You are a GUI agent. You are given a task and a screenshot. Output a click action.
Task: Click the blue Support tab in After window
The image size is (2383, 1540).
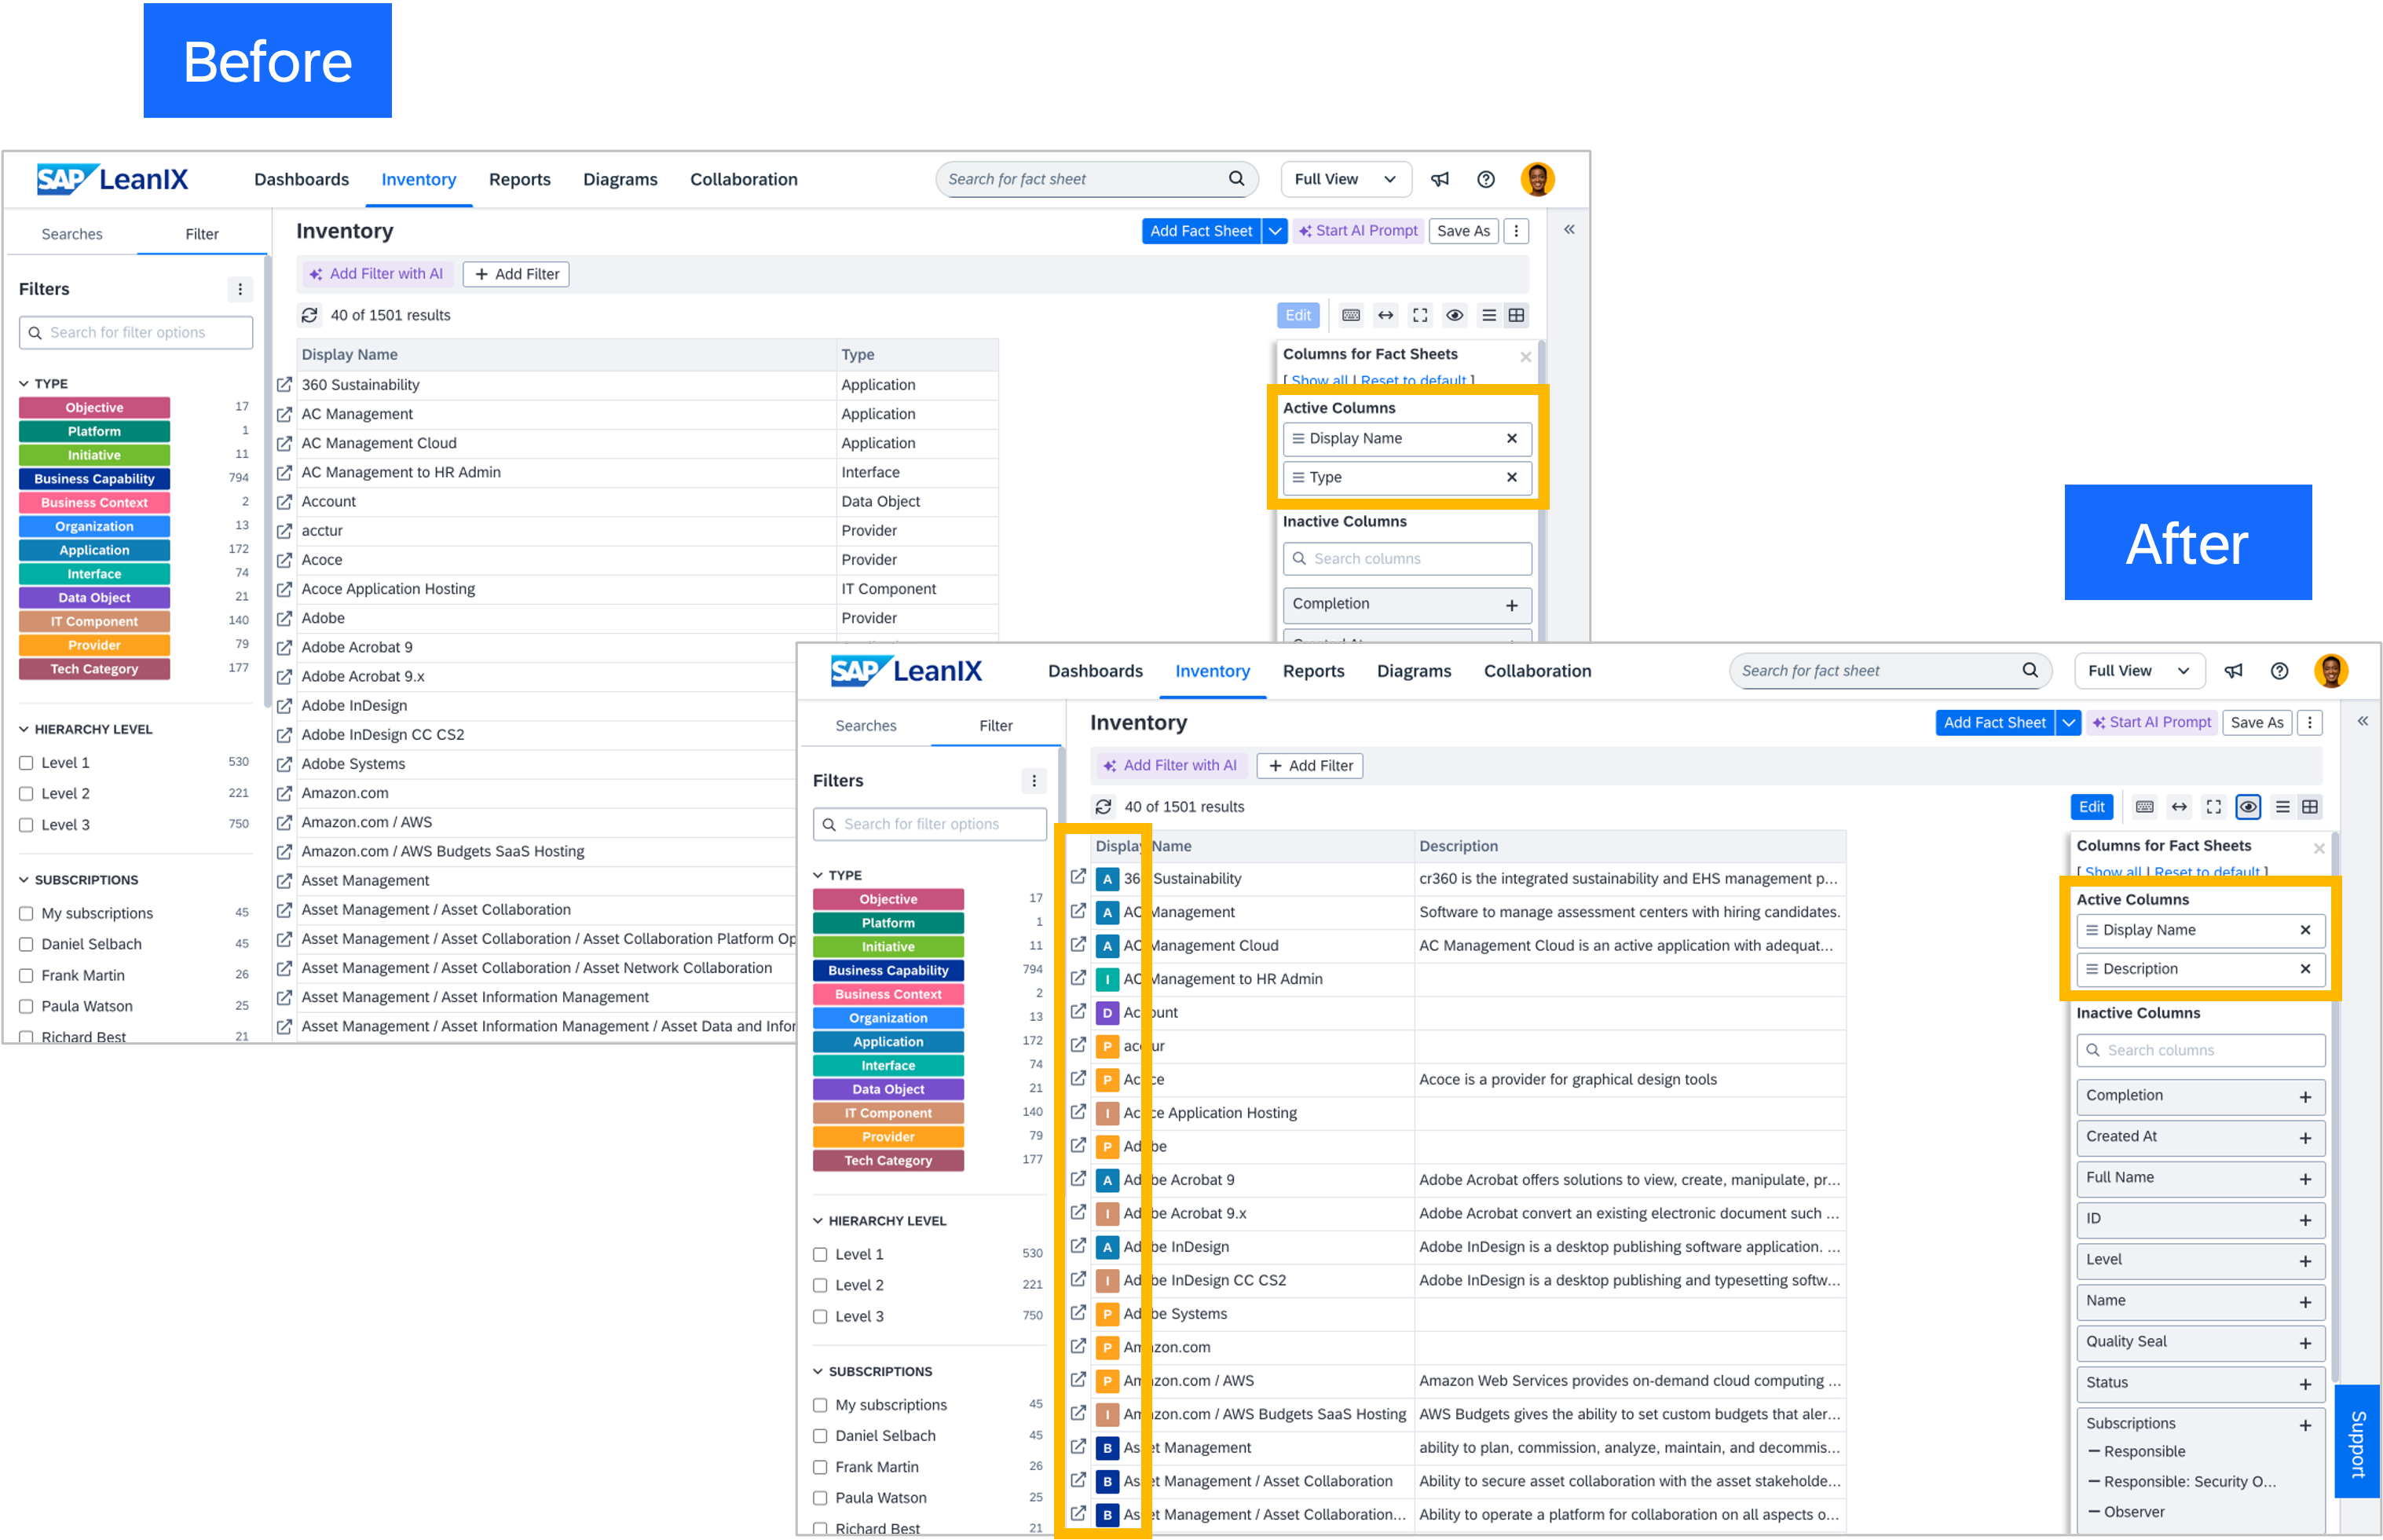pos(2358,1442)
